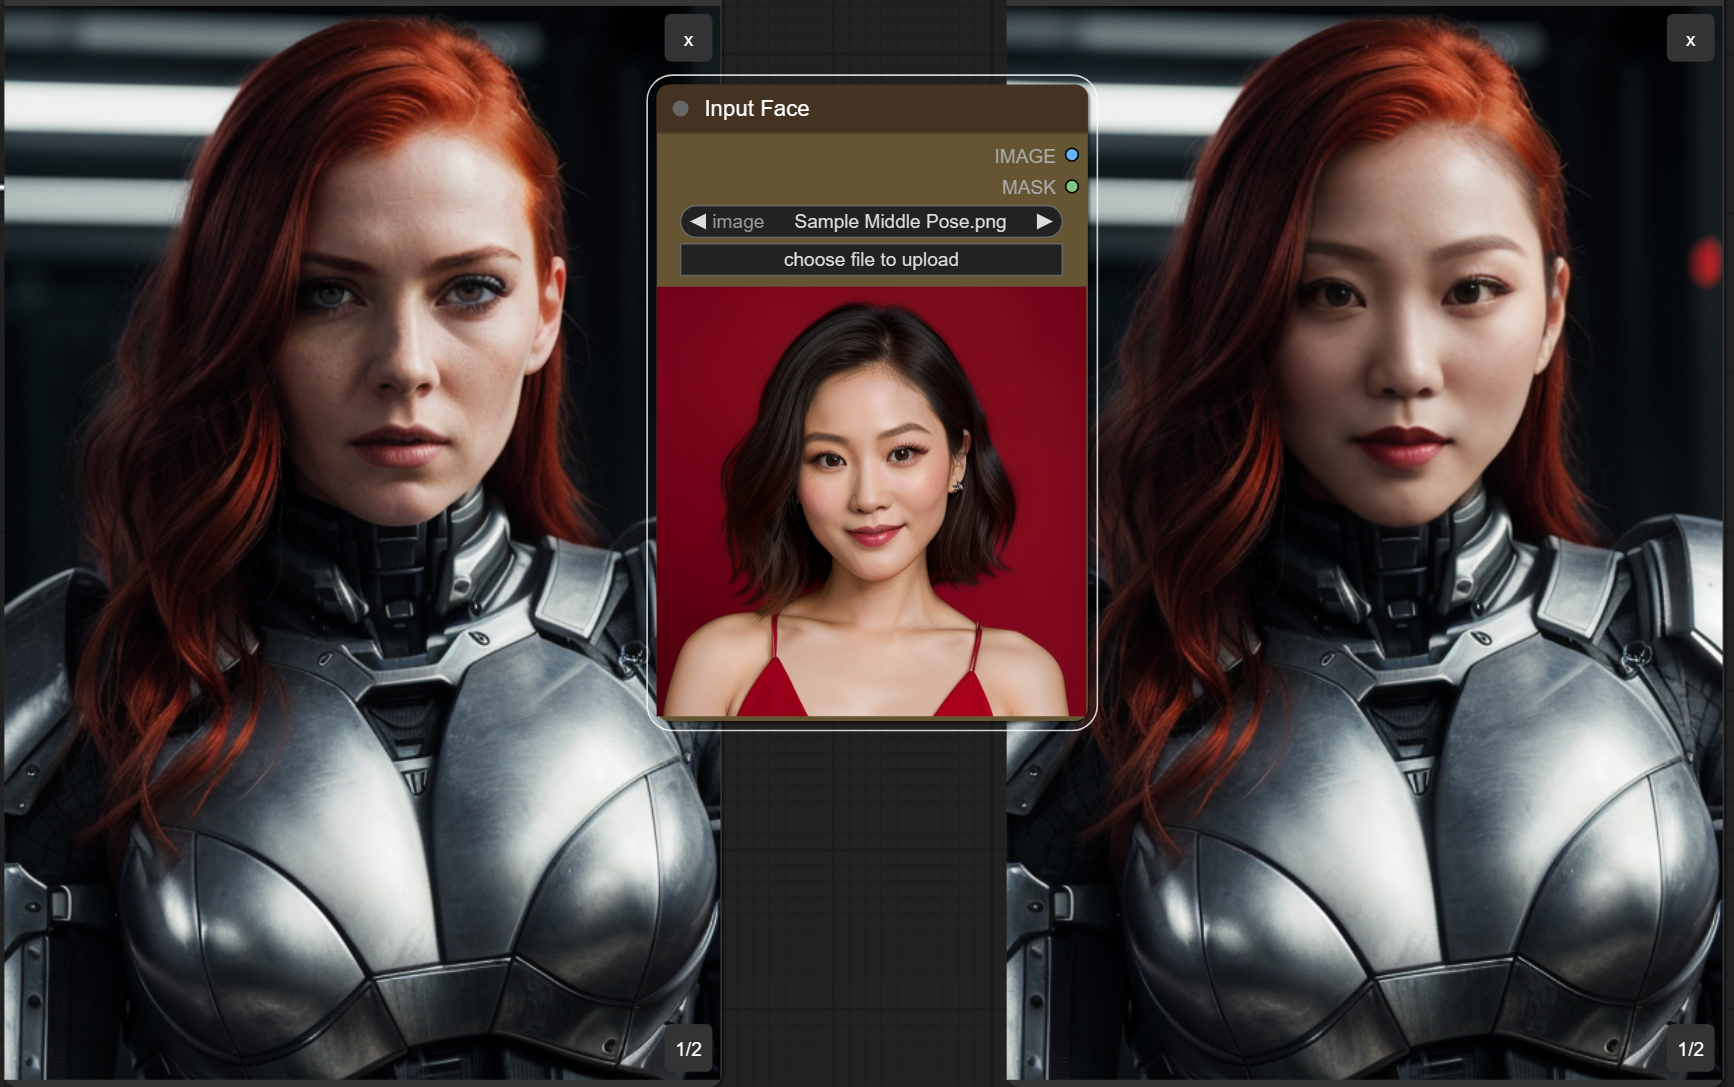This screenshot has height=1087, width=1734.
Task: Click the Input Face node title
Action: [x=756, y=109]
